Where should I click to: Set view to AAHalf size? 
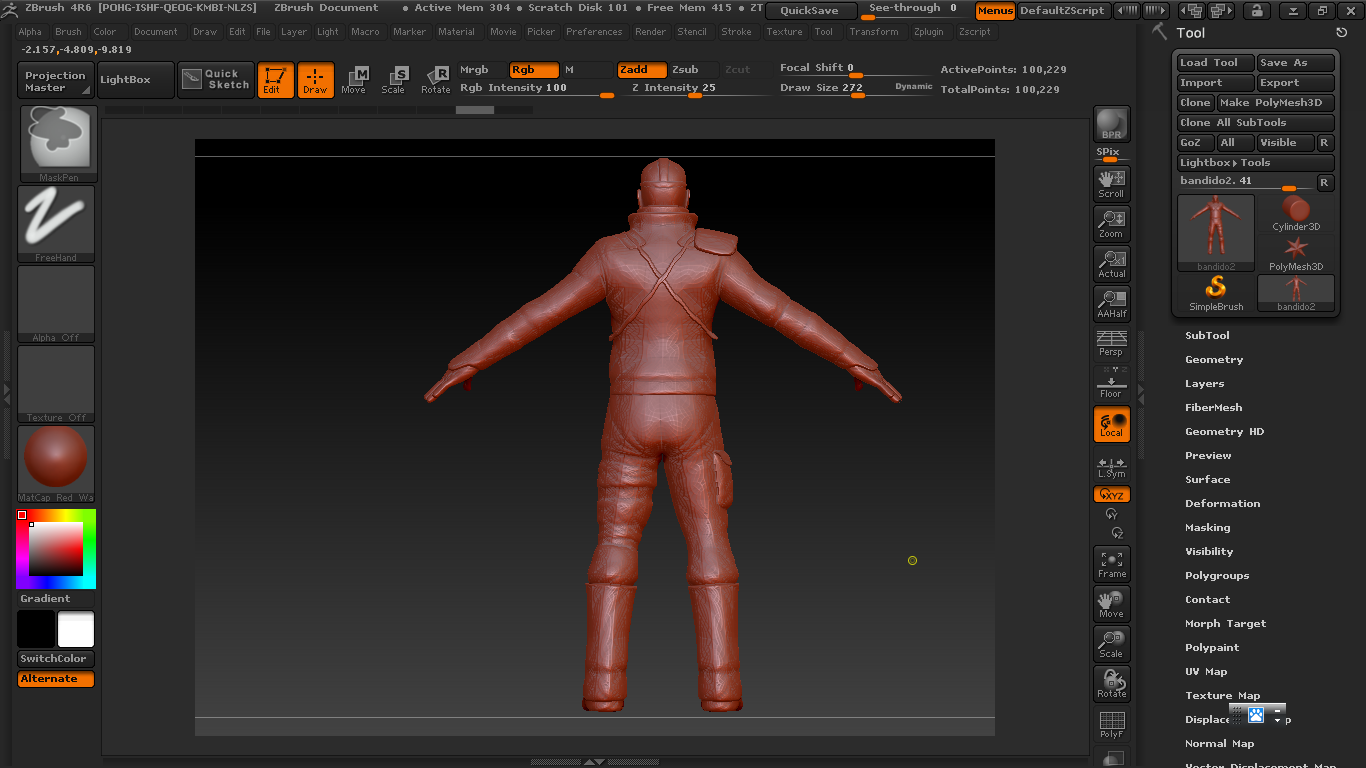pyautogui.click(x=1111, y=303)
